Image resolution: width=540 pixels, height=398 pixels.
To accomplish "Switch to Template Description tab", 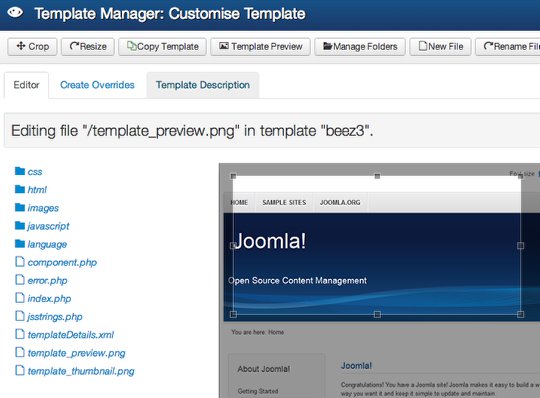I will 203,85.
